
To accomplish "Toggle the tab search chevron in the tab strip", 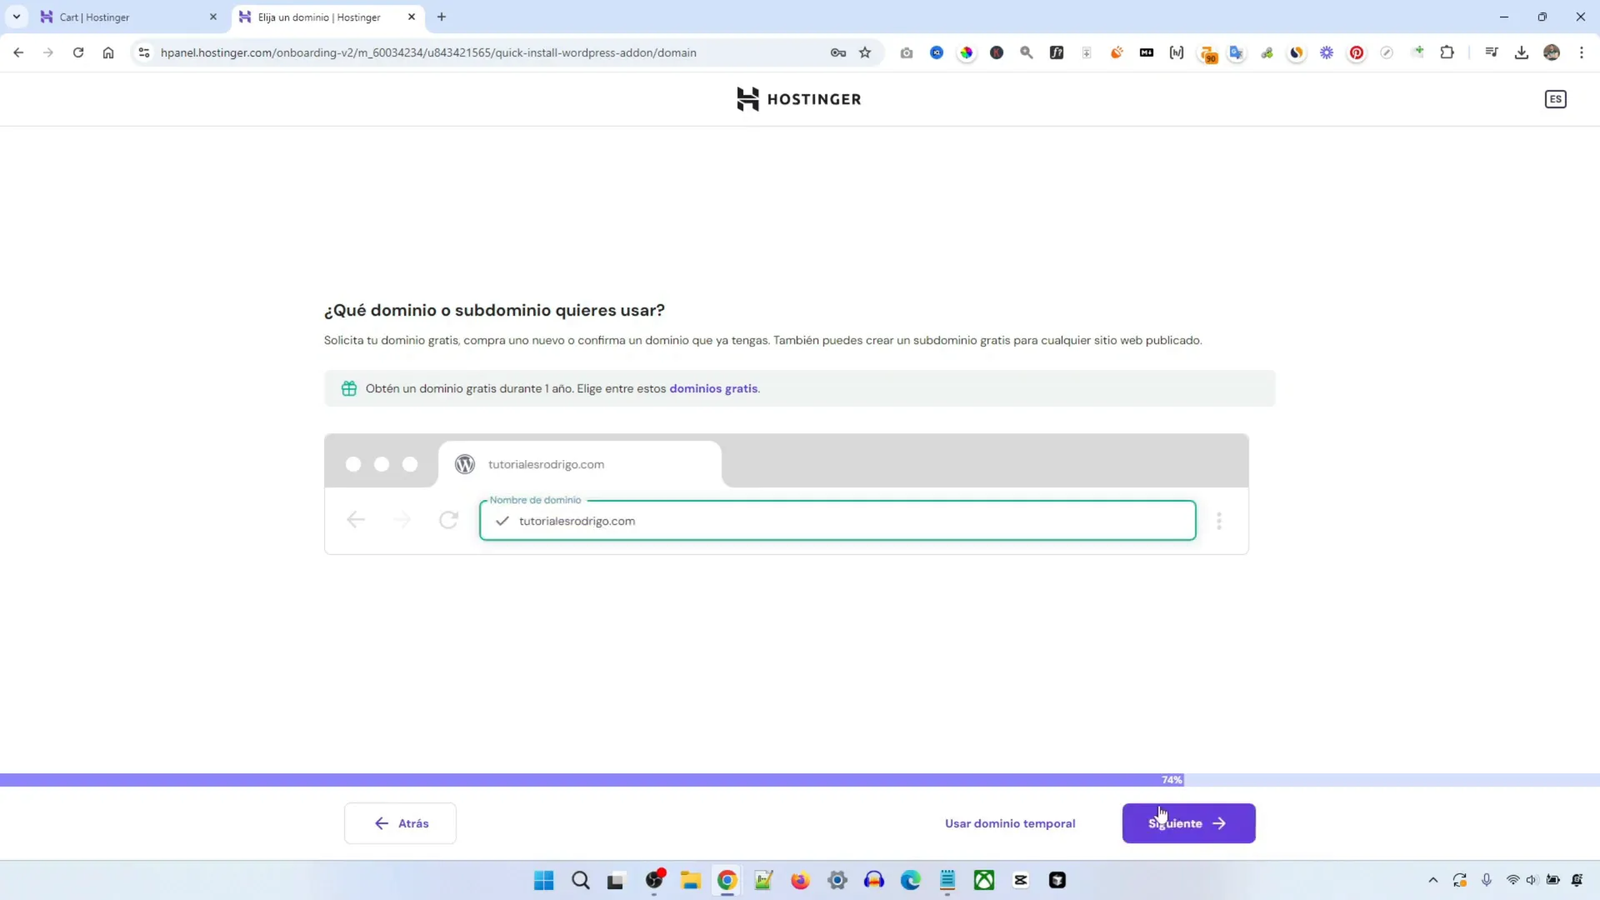I will tap(16, 16).
